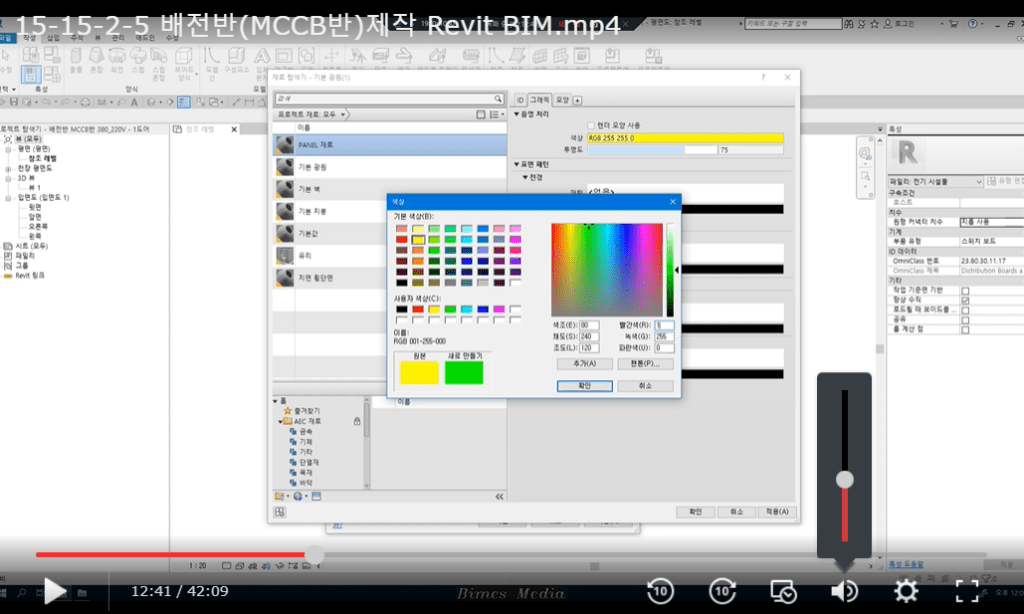This screenshot has width=1024, height=614.
Task: Collapse the 표면 패턴 section
Action: pos(517,165)
